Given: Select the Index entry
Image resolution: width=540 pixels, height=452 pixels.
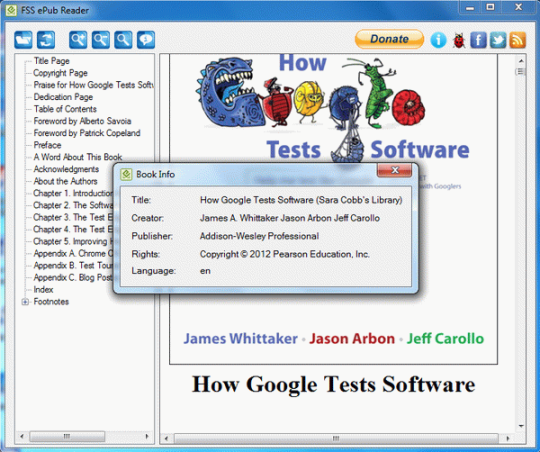Looking at the screenshot, I should [x=43, y=290].
